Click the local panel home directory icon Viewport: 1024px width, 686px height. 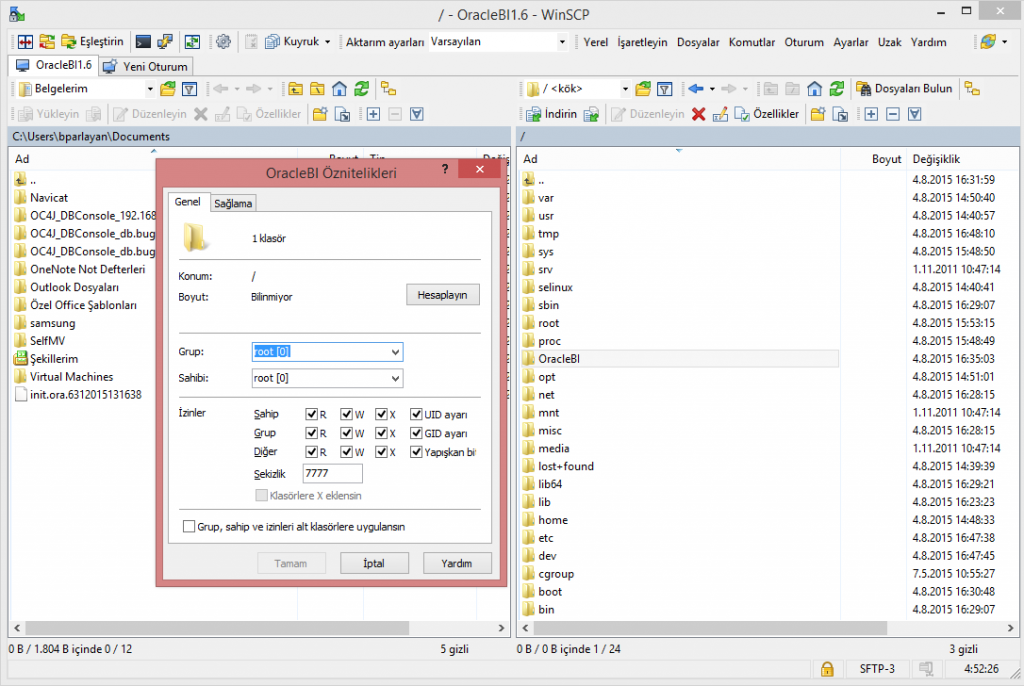(339, 89)
